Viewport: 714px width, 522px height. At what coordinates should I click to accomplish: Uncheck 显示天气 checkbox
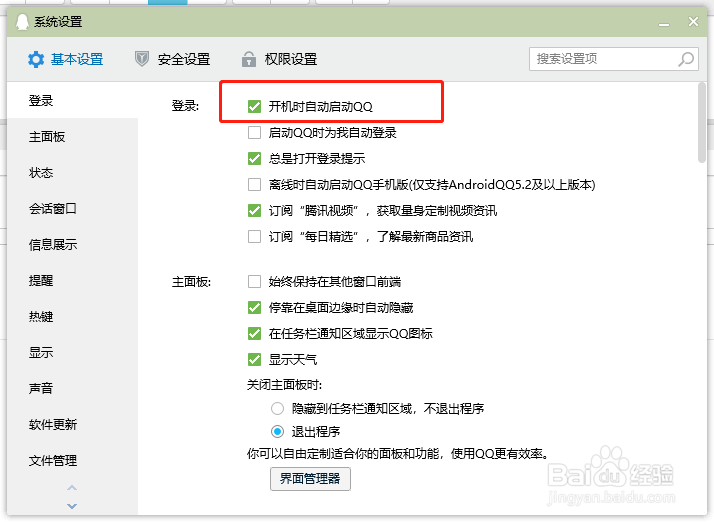(255, 359)
